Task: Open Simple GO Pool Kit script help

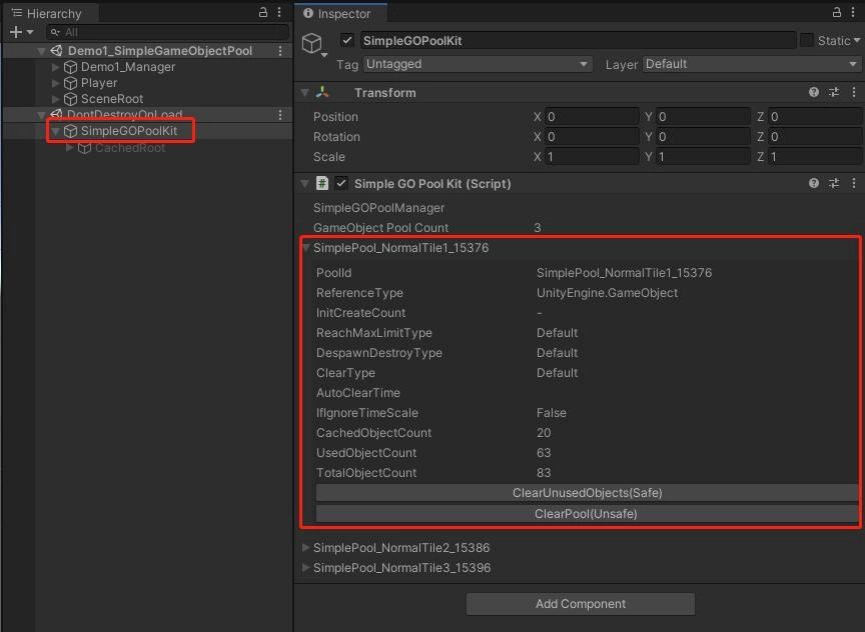Action: [814, 183]
